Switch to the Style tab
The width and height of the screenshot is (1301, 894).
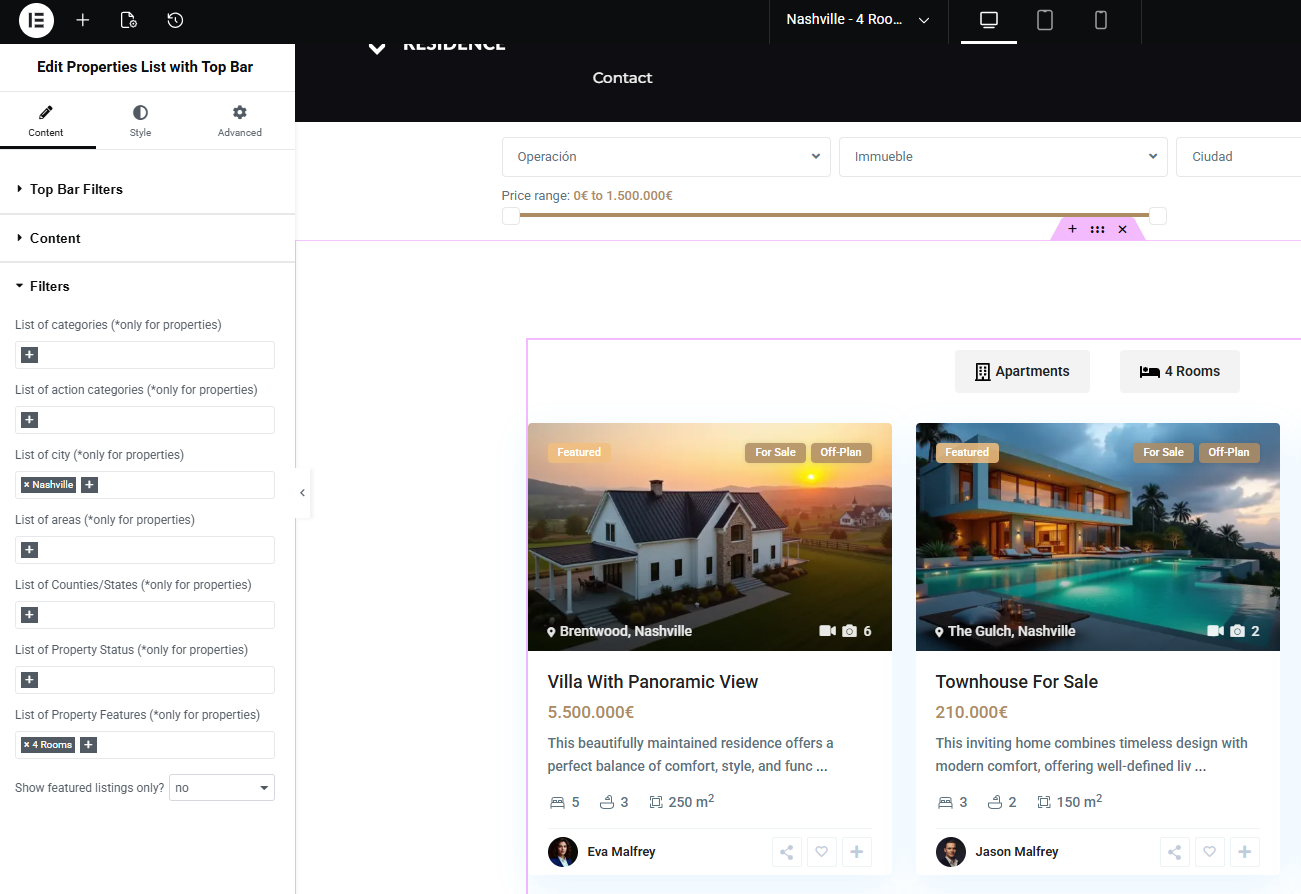pos(140,120)
